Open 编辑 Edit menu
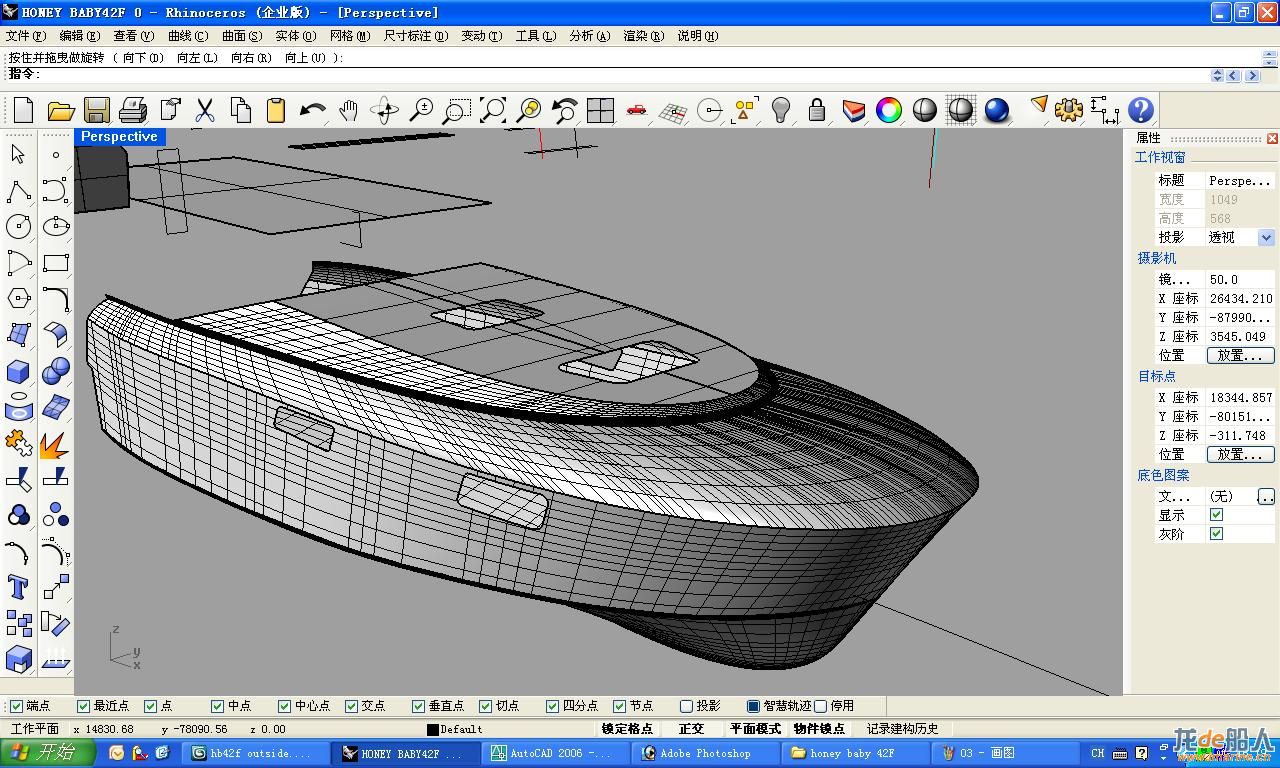The width and height of the screenshot is (1280, 768). pos(79,36)
